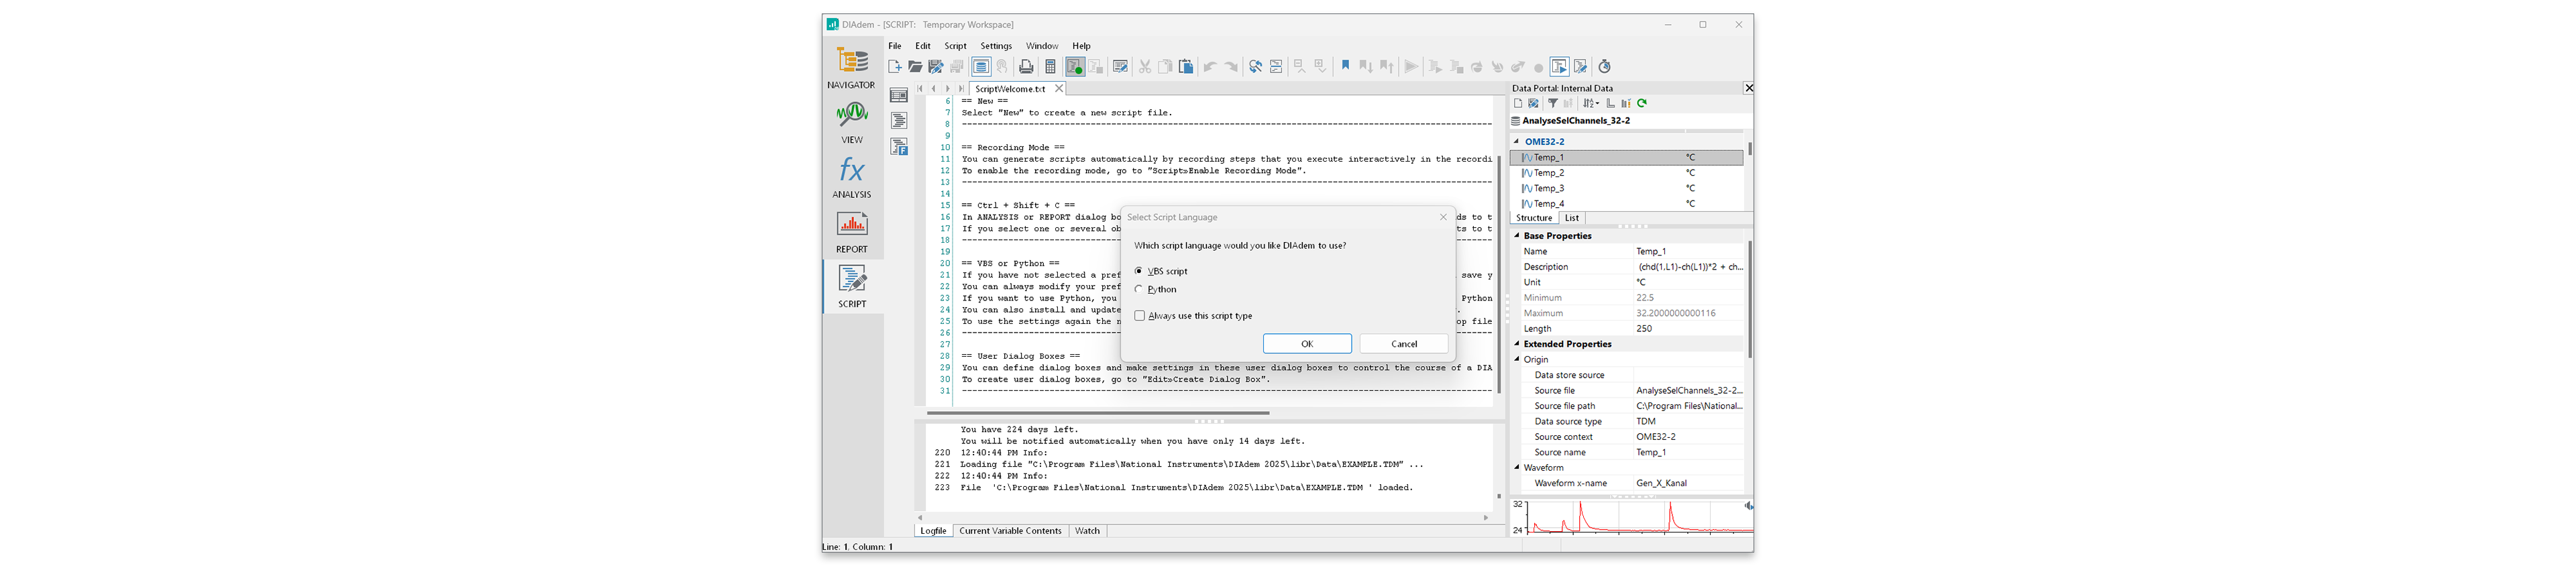The image size is (2576, 566).
Task: Open the Edit menu
Action: (923, 46)
